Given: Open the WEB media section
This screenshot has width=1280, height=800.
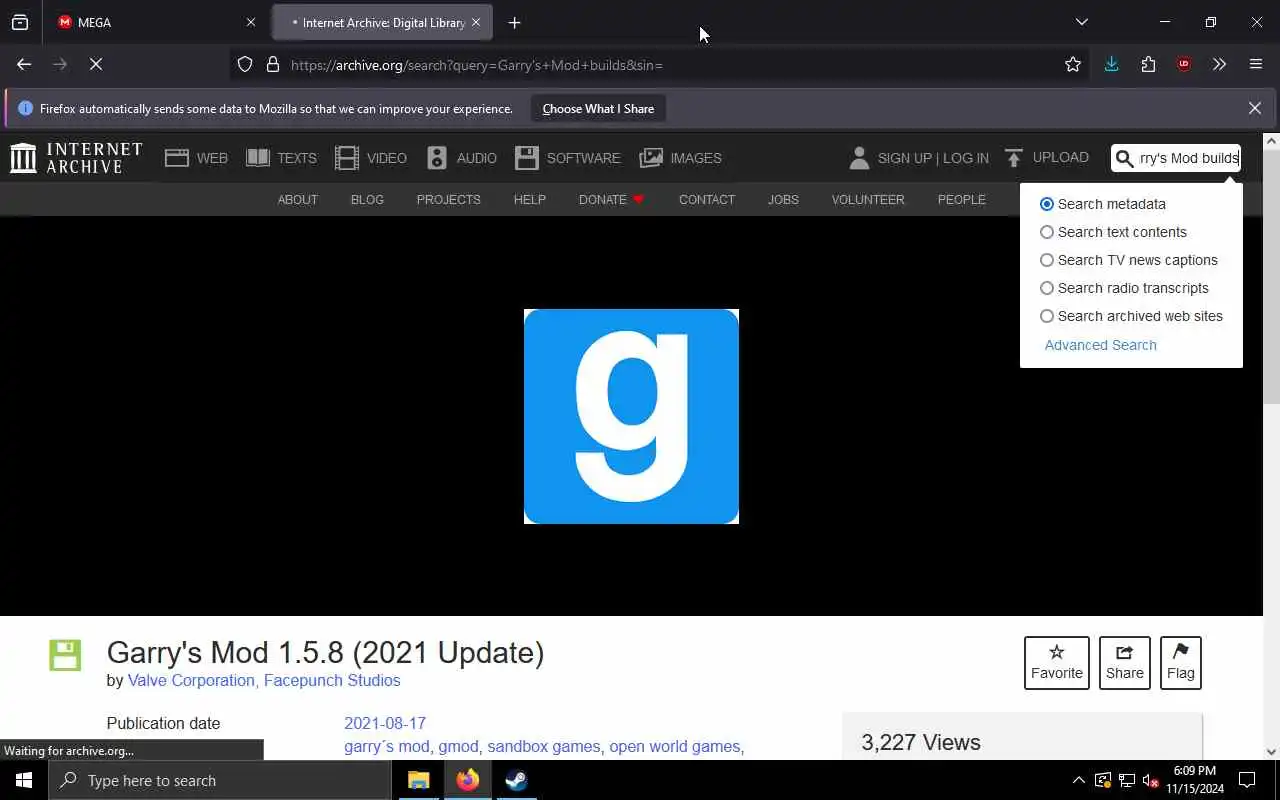Looking at the screenshot, I should (x=196, y=158).
